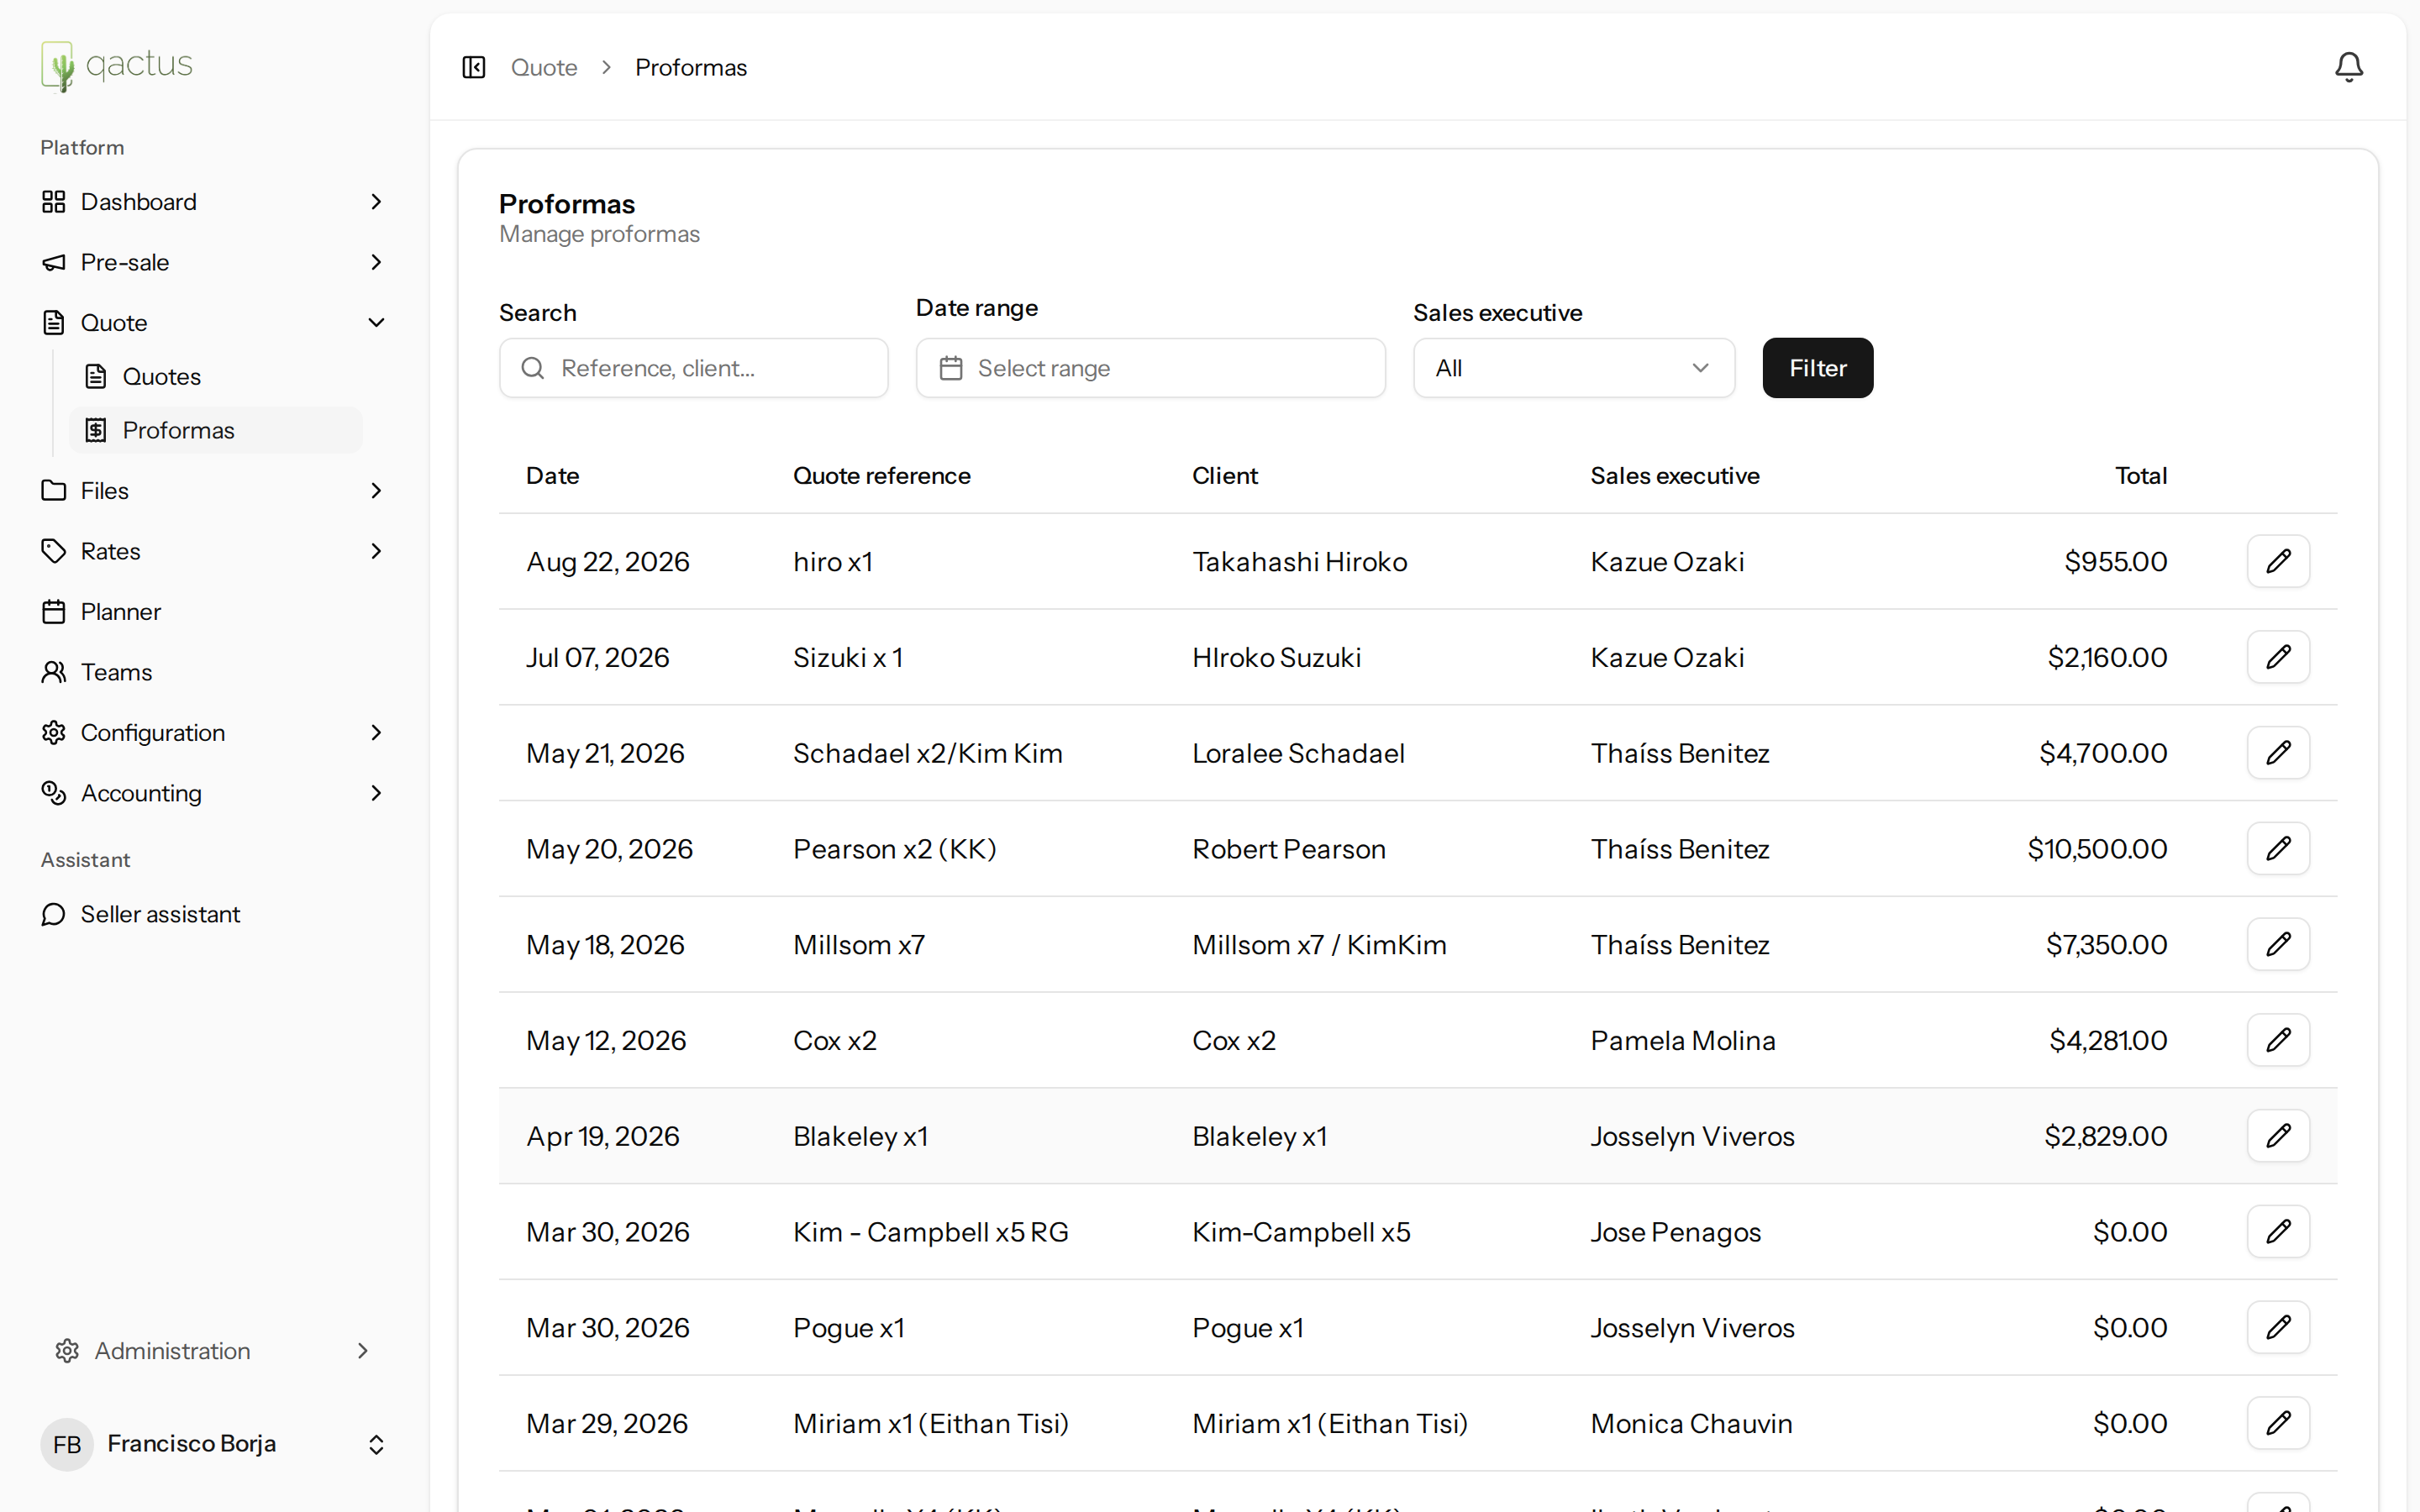This screenshot has height=1512, width=2420.
Task: Click the Client column header
Action: (x=1225, y=476)
